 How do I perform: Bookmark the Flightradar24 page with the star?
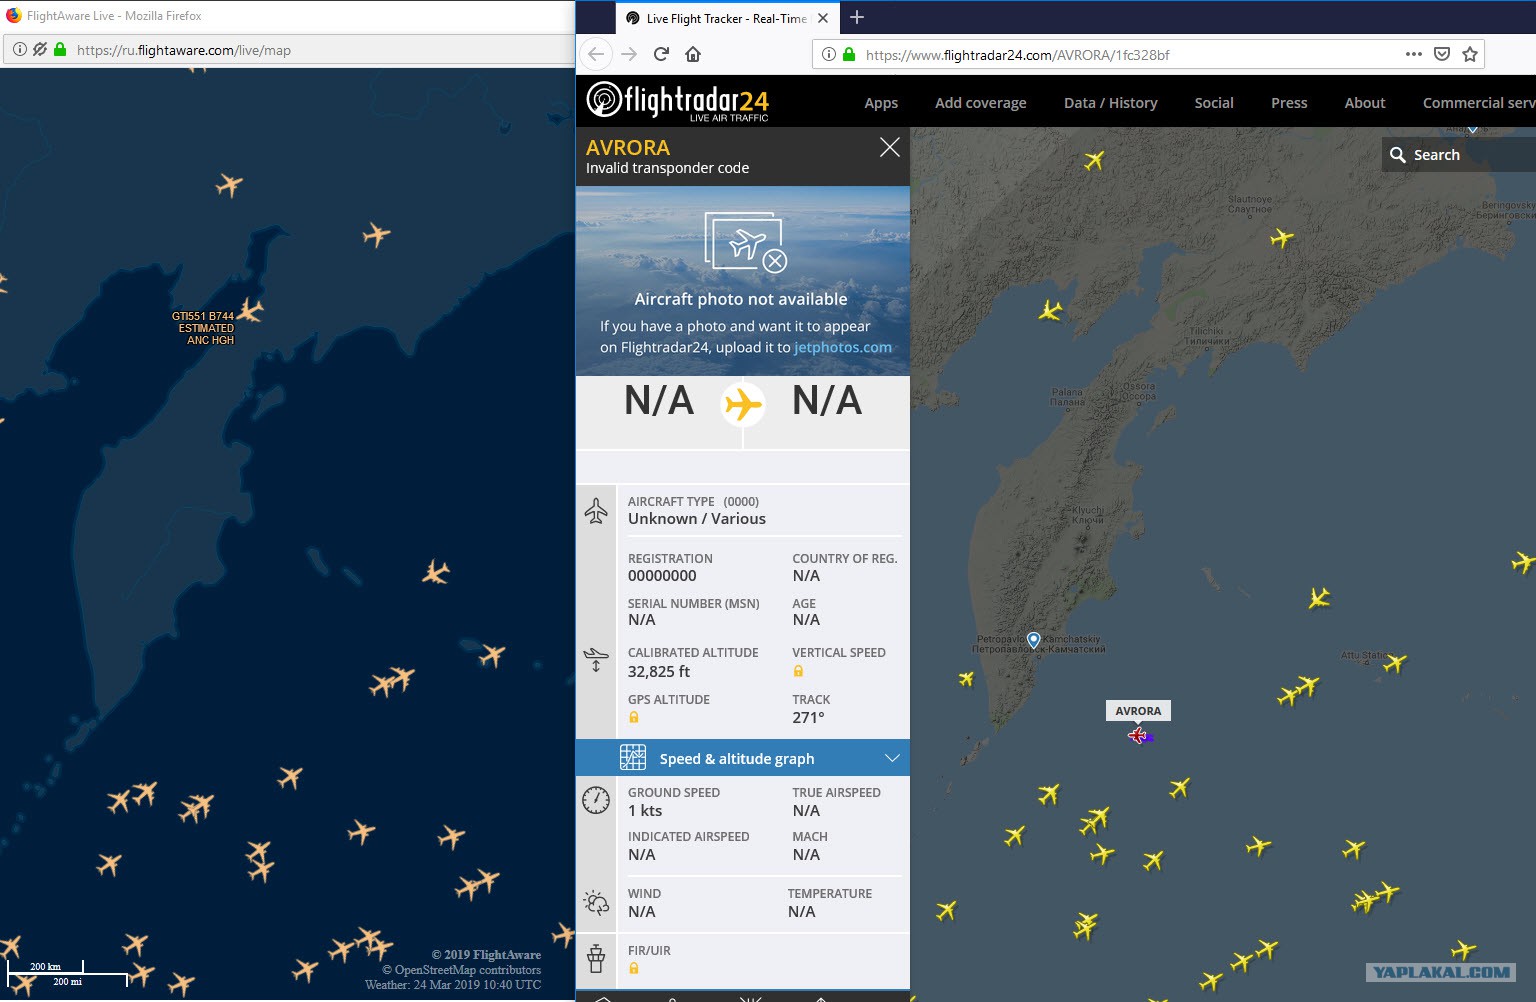pyautogui.click(x=1470, y=54)
